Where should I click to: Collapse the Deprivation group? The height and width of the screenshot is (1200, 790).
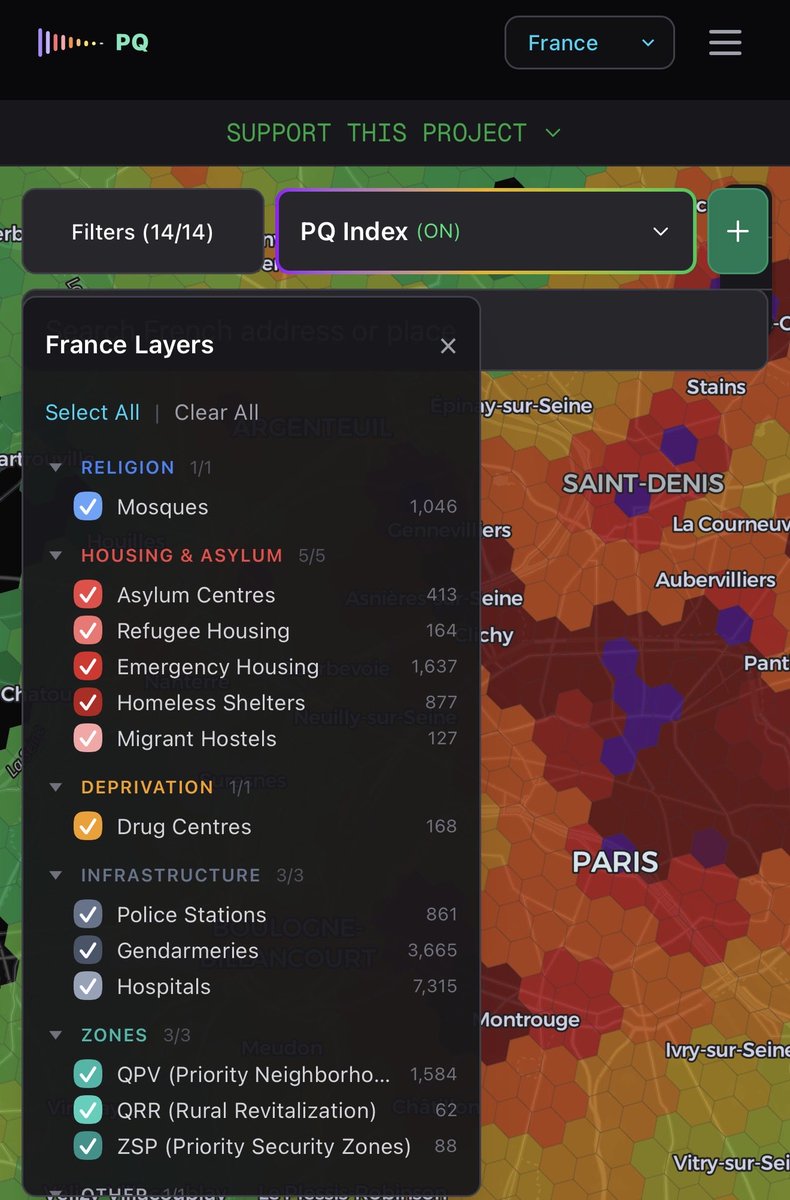click(56, 787)
